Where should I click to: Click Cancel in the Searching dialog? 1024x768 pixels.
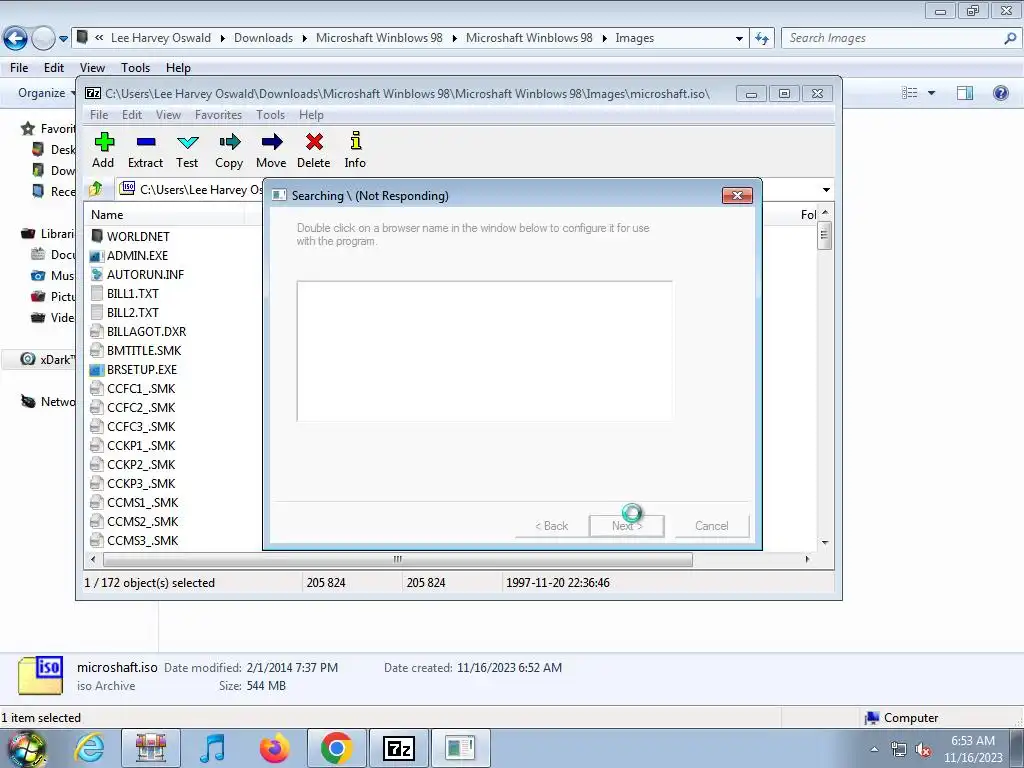pos(711,526)
